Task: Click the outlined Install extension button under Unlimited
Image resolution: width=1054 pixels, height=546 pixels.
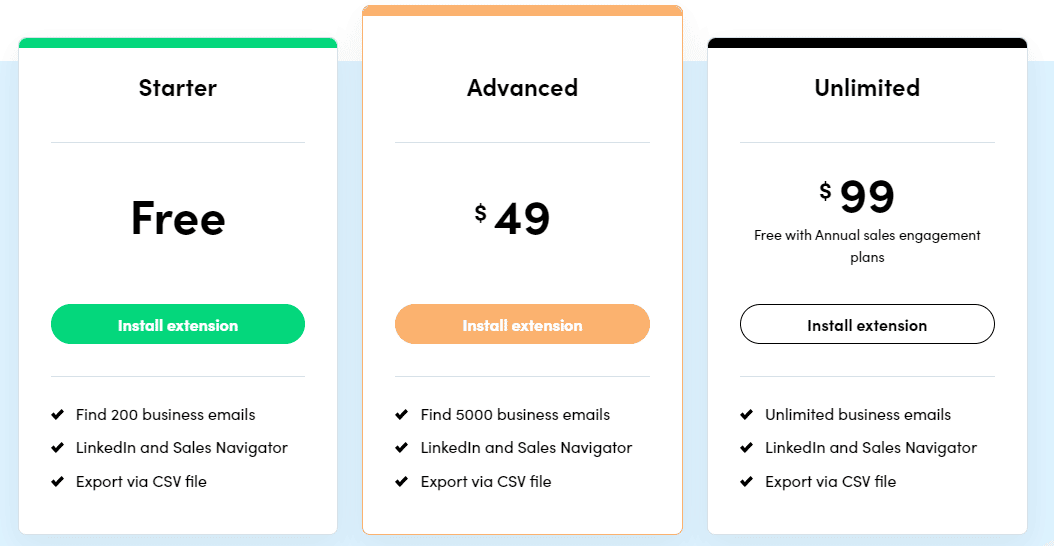Action: [x=867, y=324]
